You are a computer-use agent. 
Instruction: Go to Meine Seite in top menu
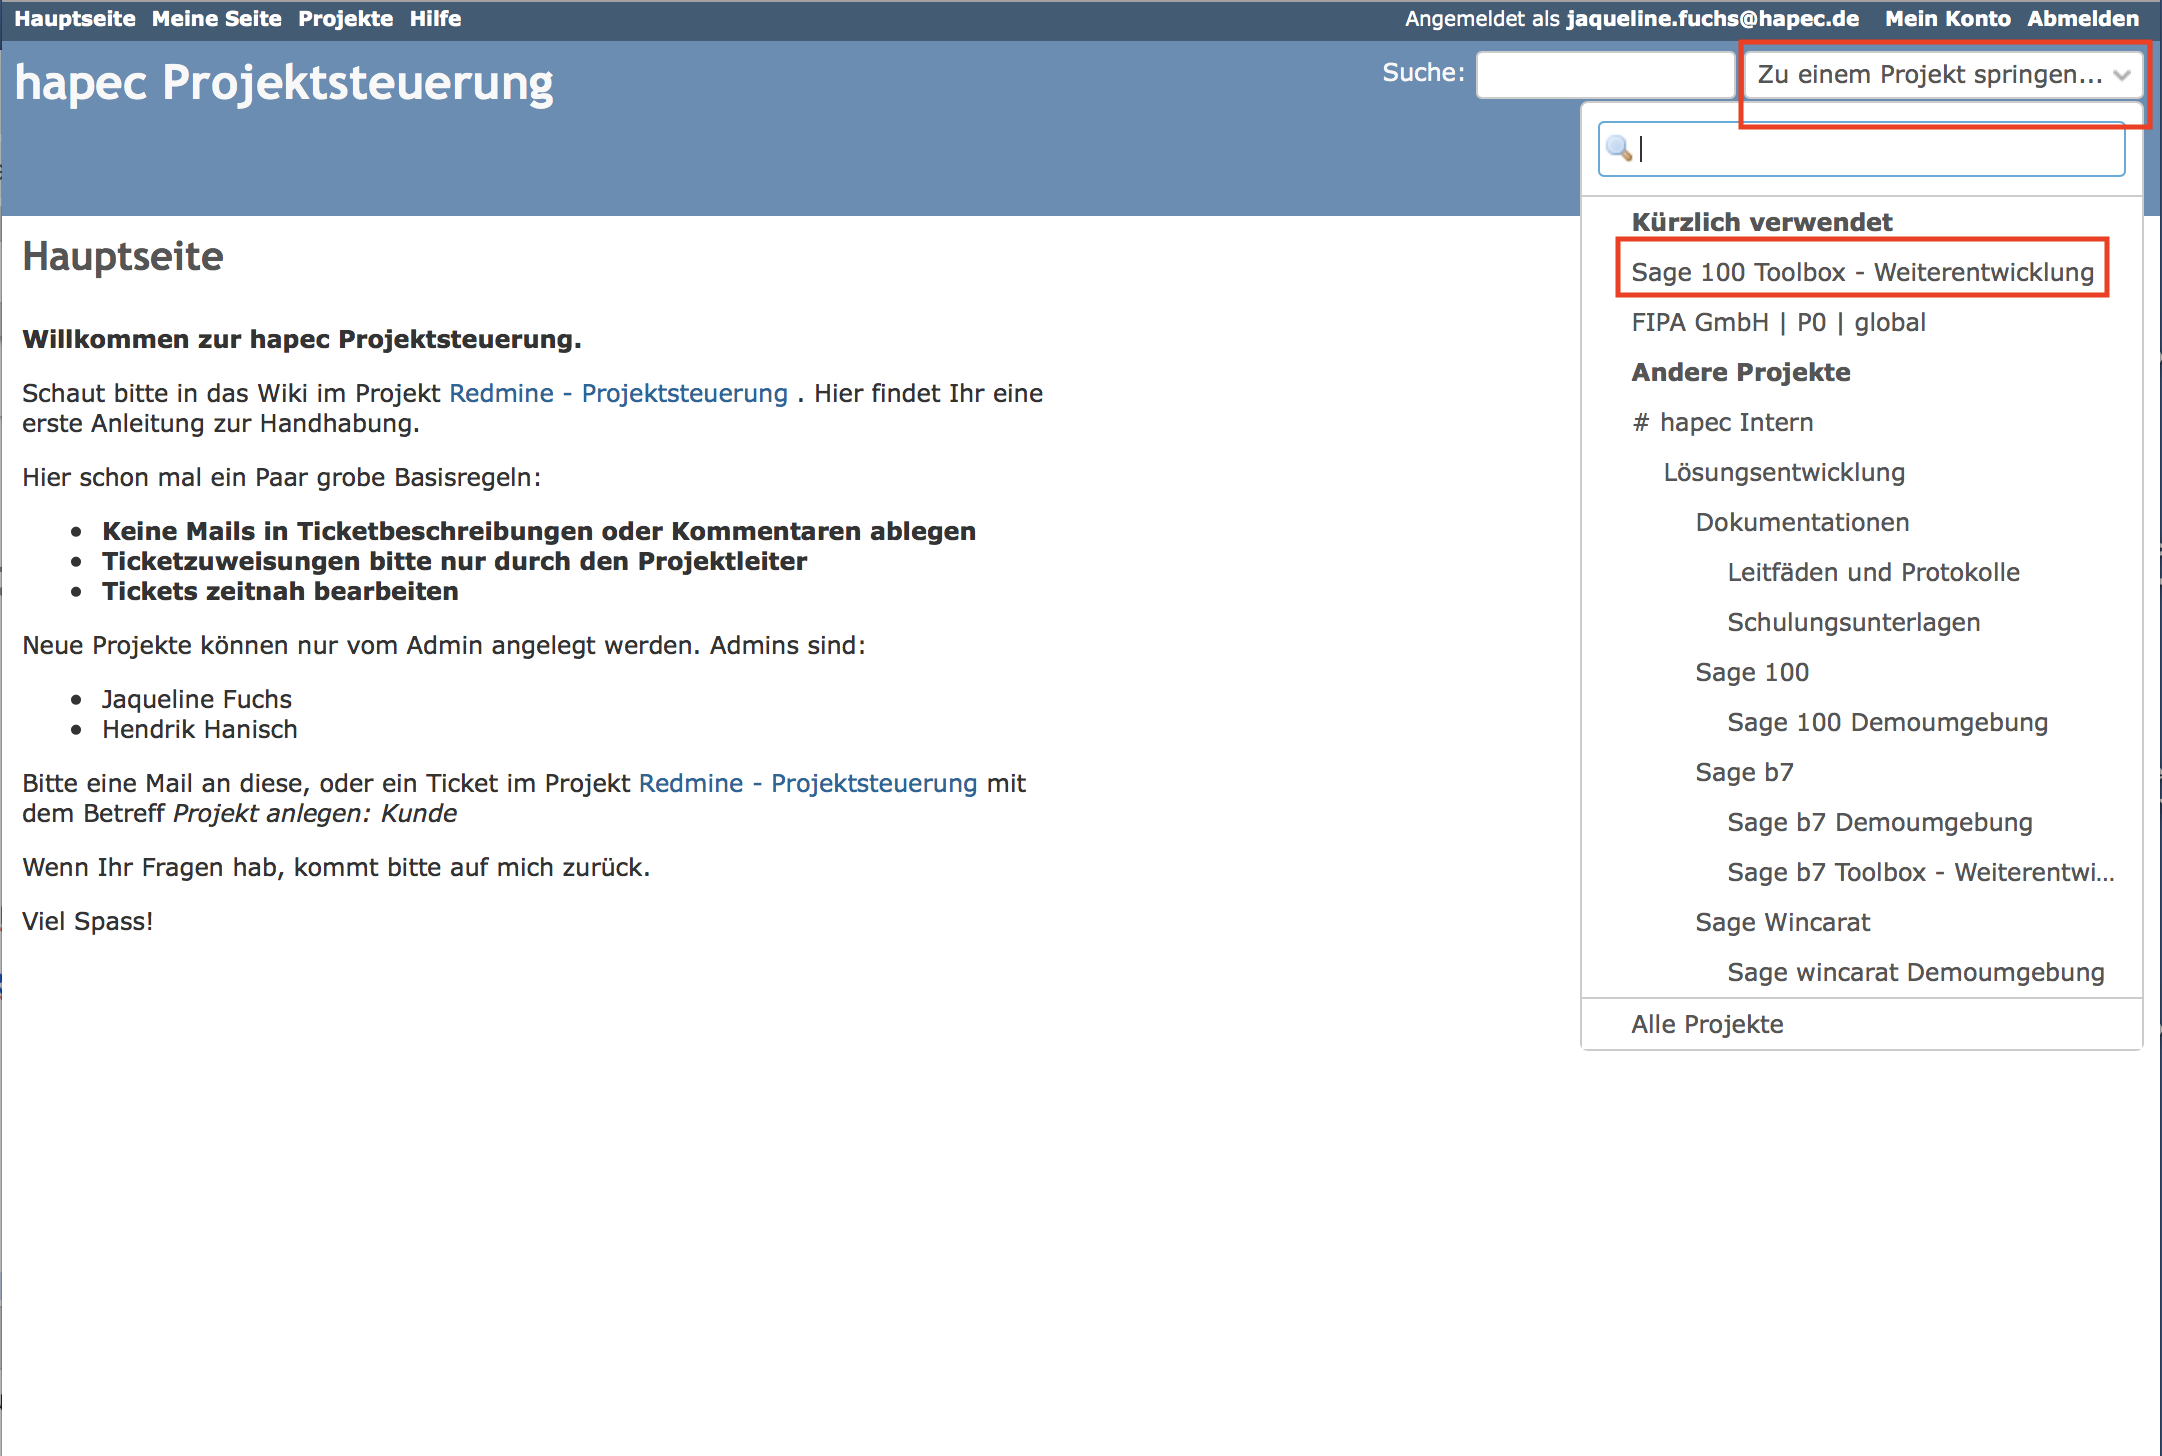[x=216, y=19]
